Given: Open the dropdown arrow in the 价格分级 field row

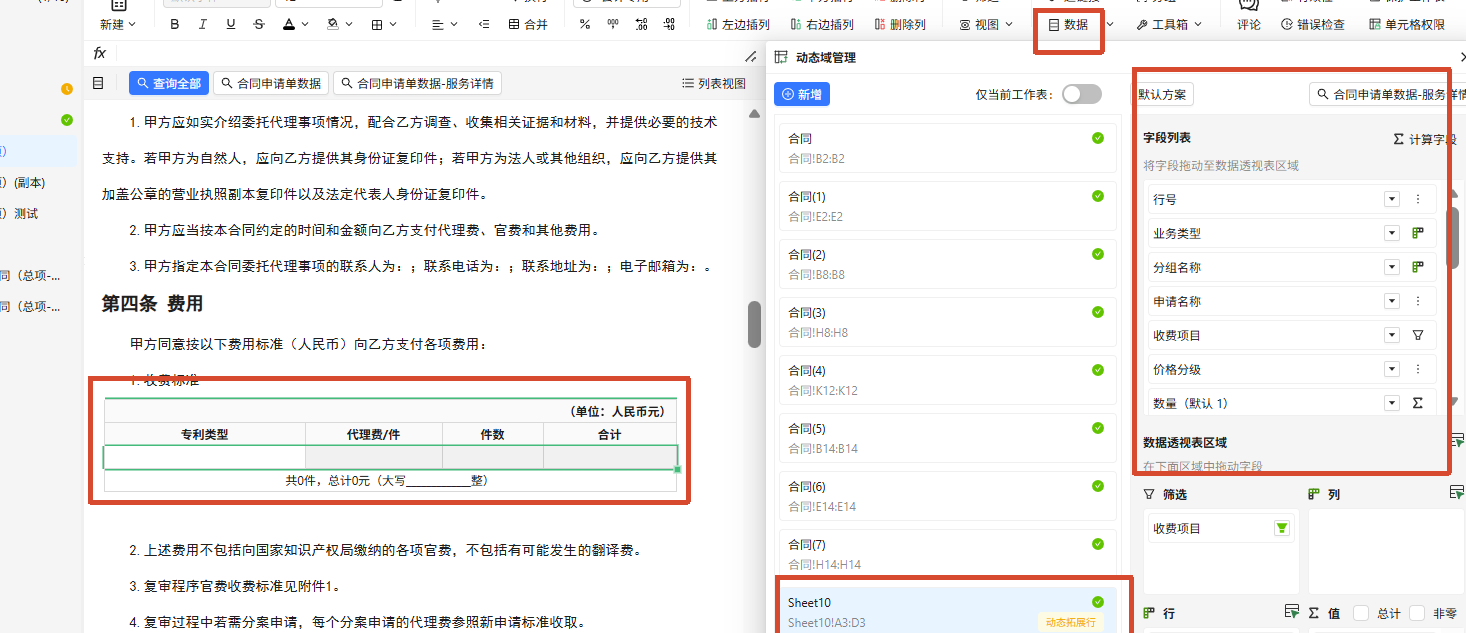Looking at the screenshot, I should pyautogui.click(x=1391, y=370).
